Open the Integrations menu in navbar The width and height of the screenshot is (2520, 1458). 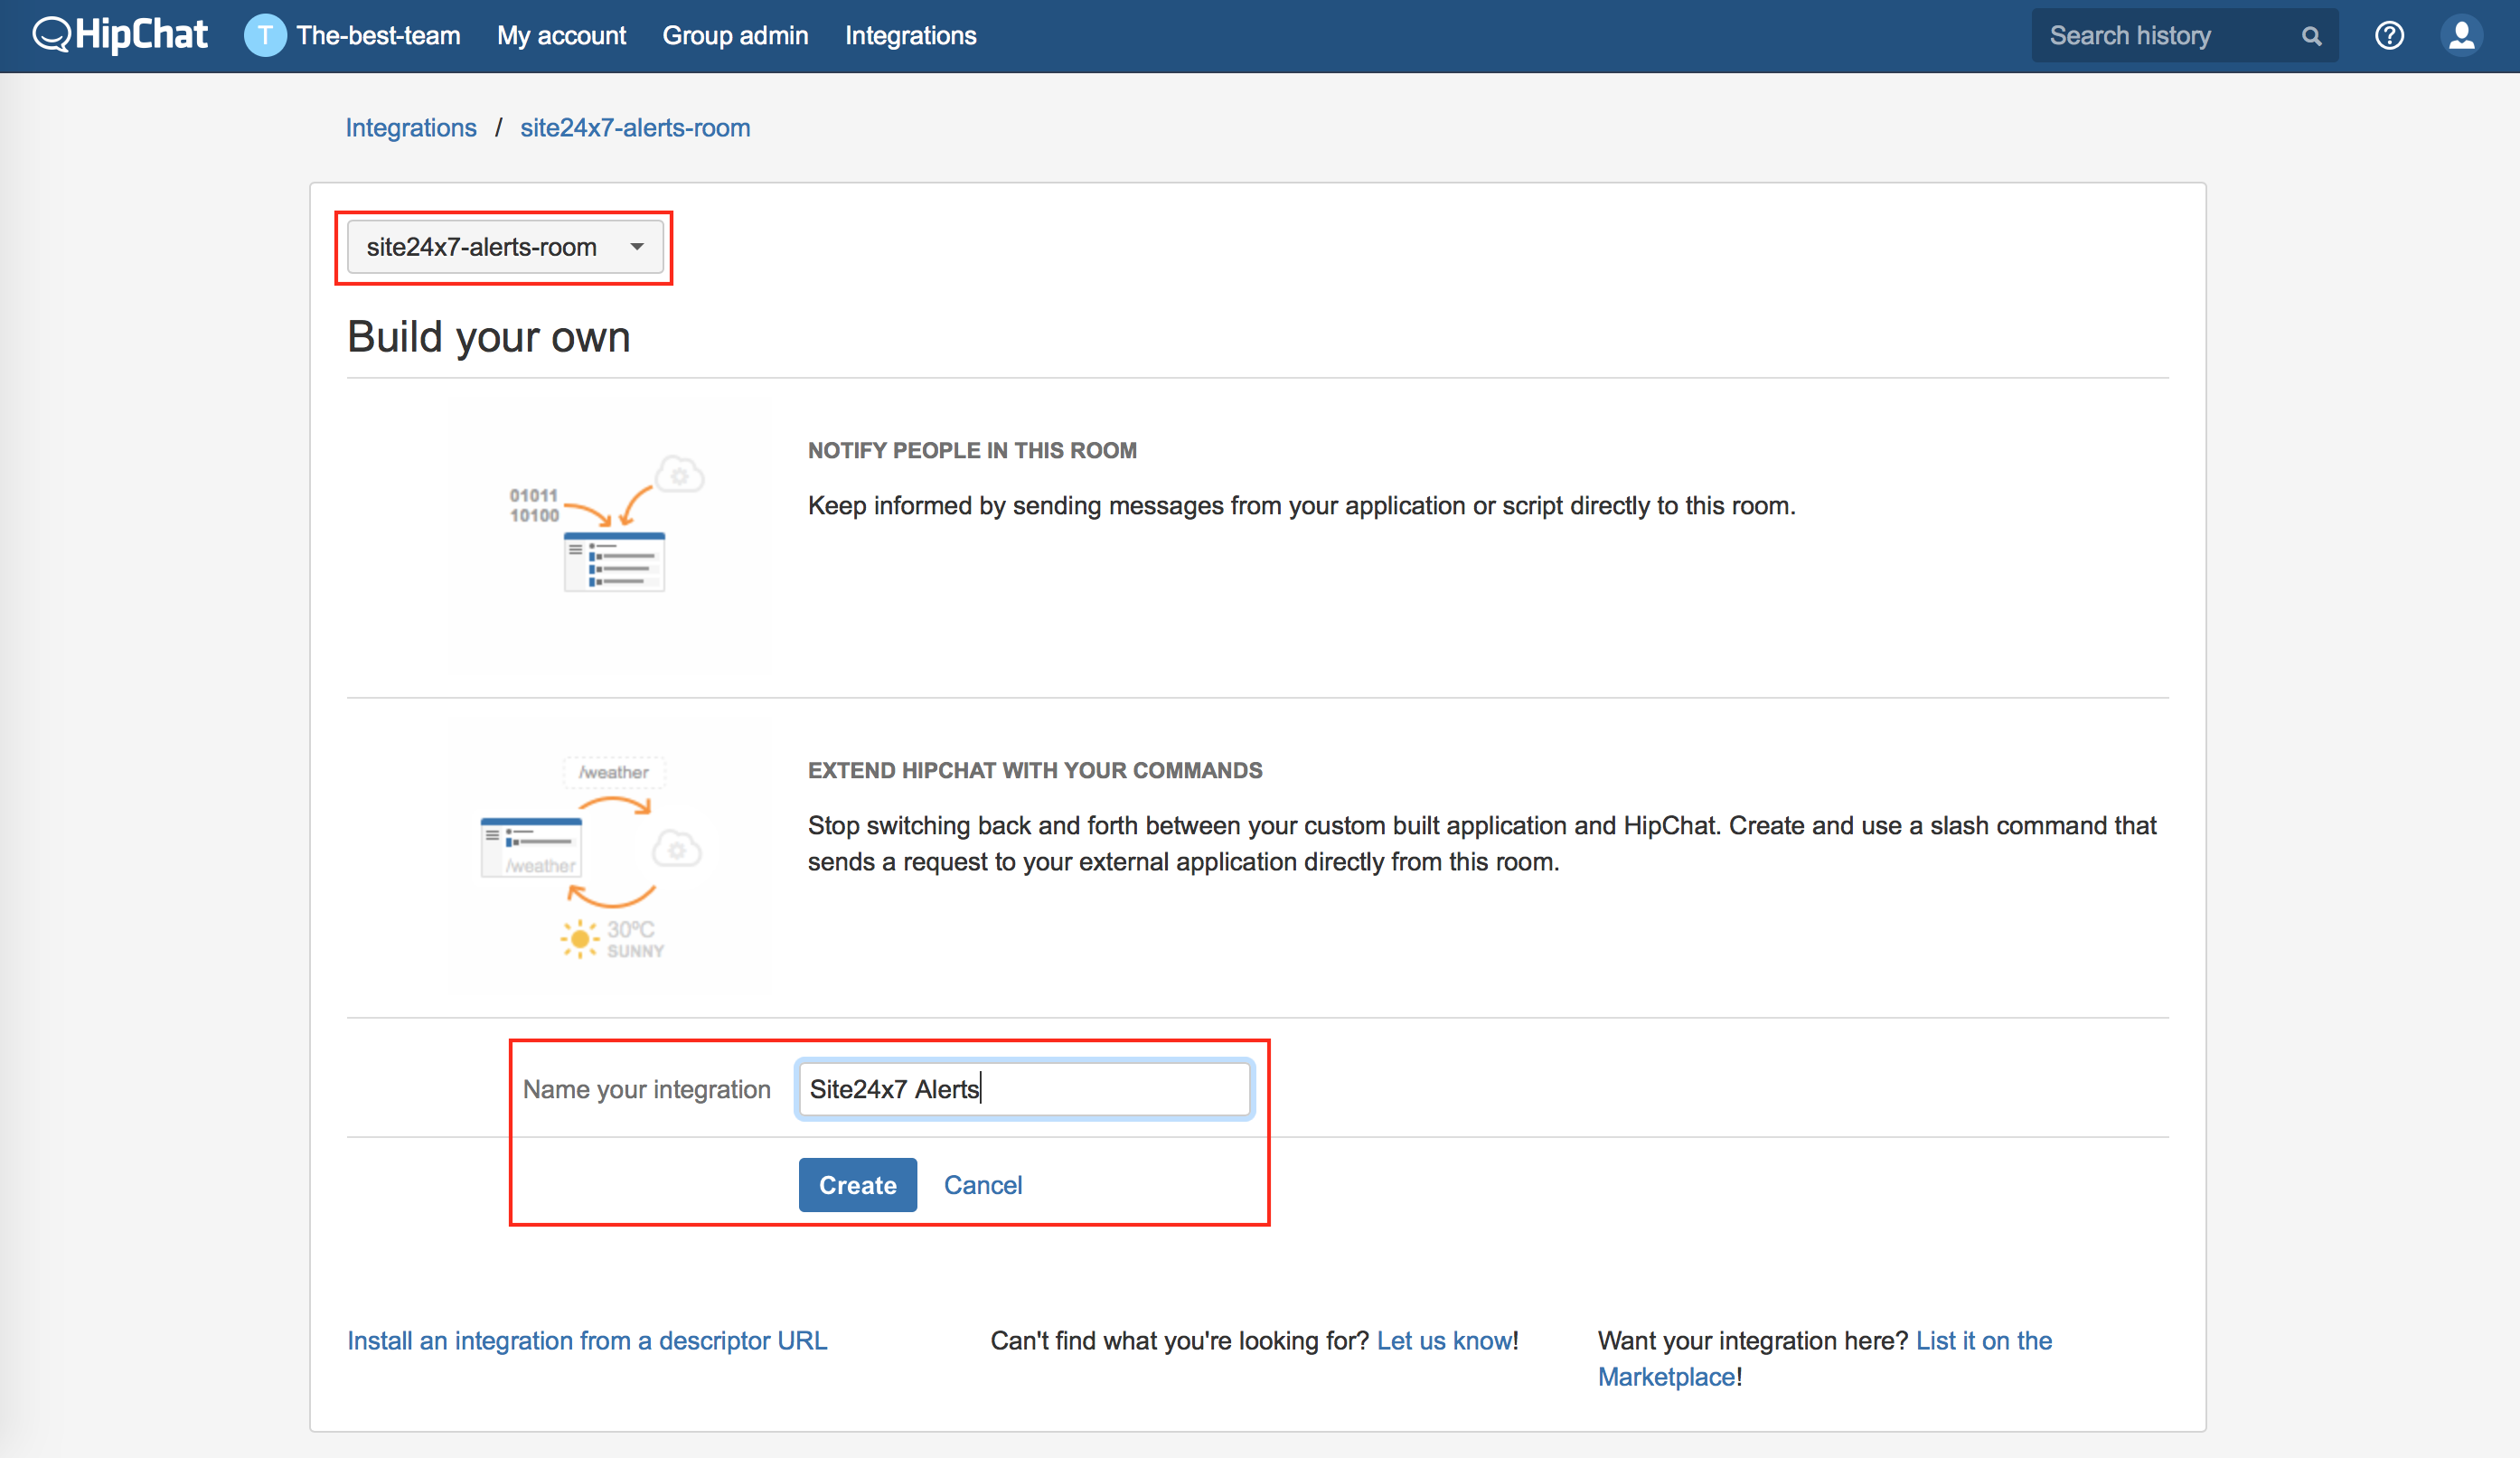click(910, 36)
